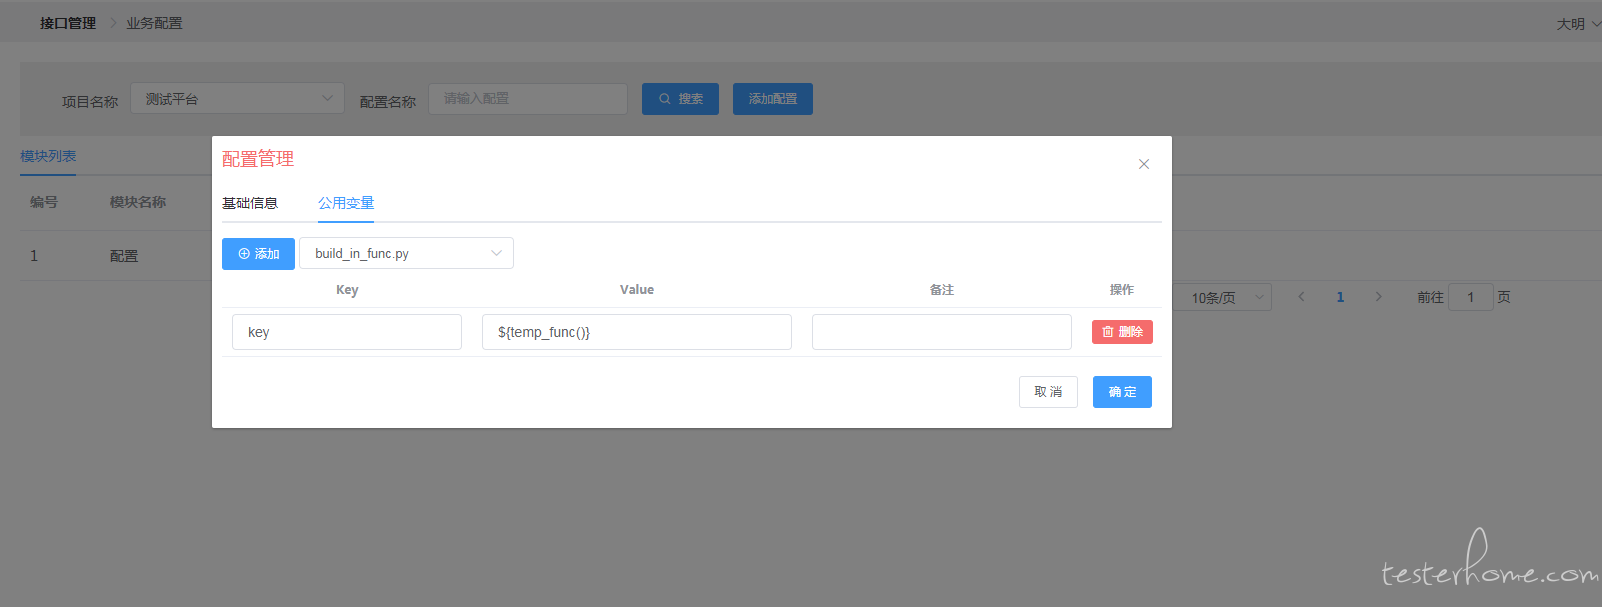This screenshot has width=1602, height=607.
Task: Click the 编号 column header
Action: tap(44, 202)
